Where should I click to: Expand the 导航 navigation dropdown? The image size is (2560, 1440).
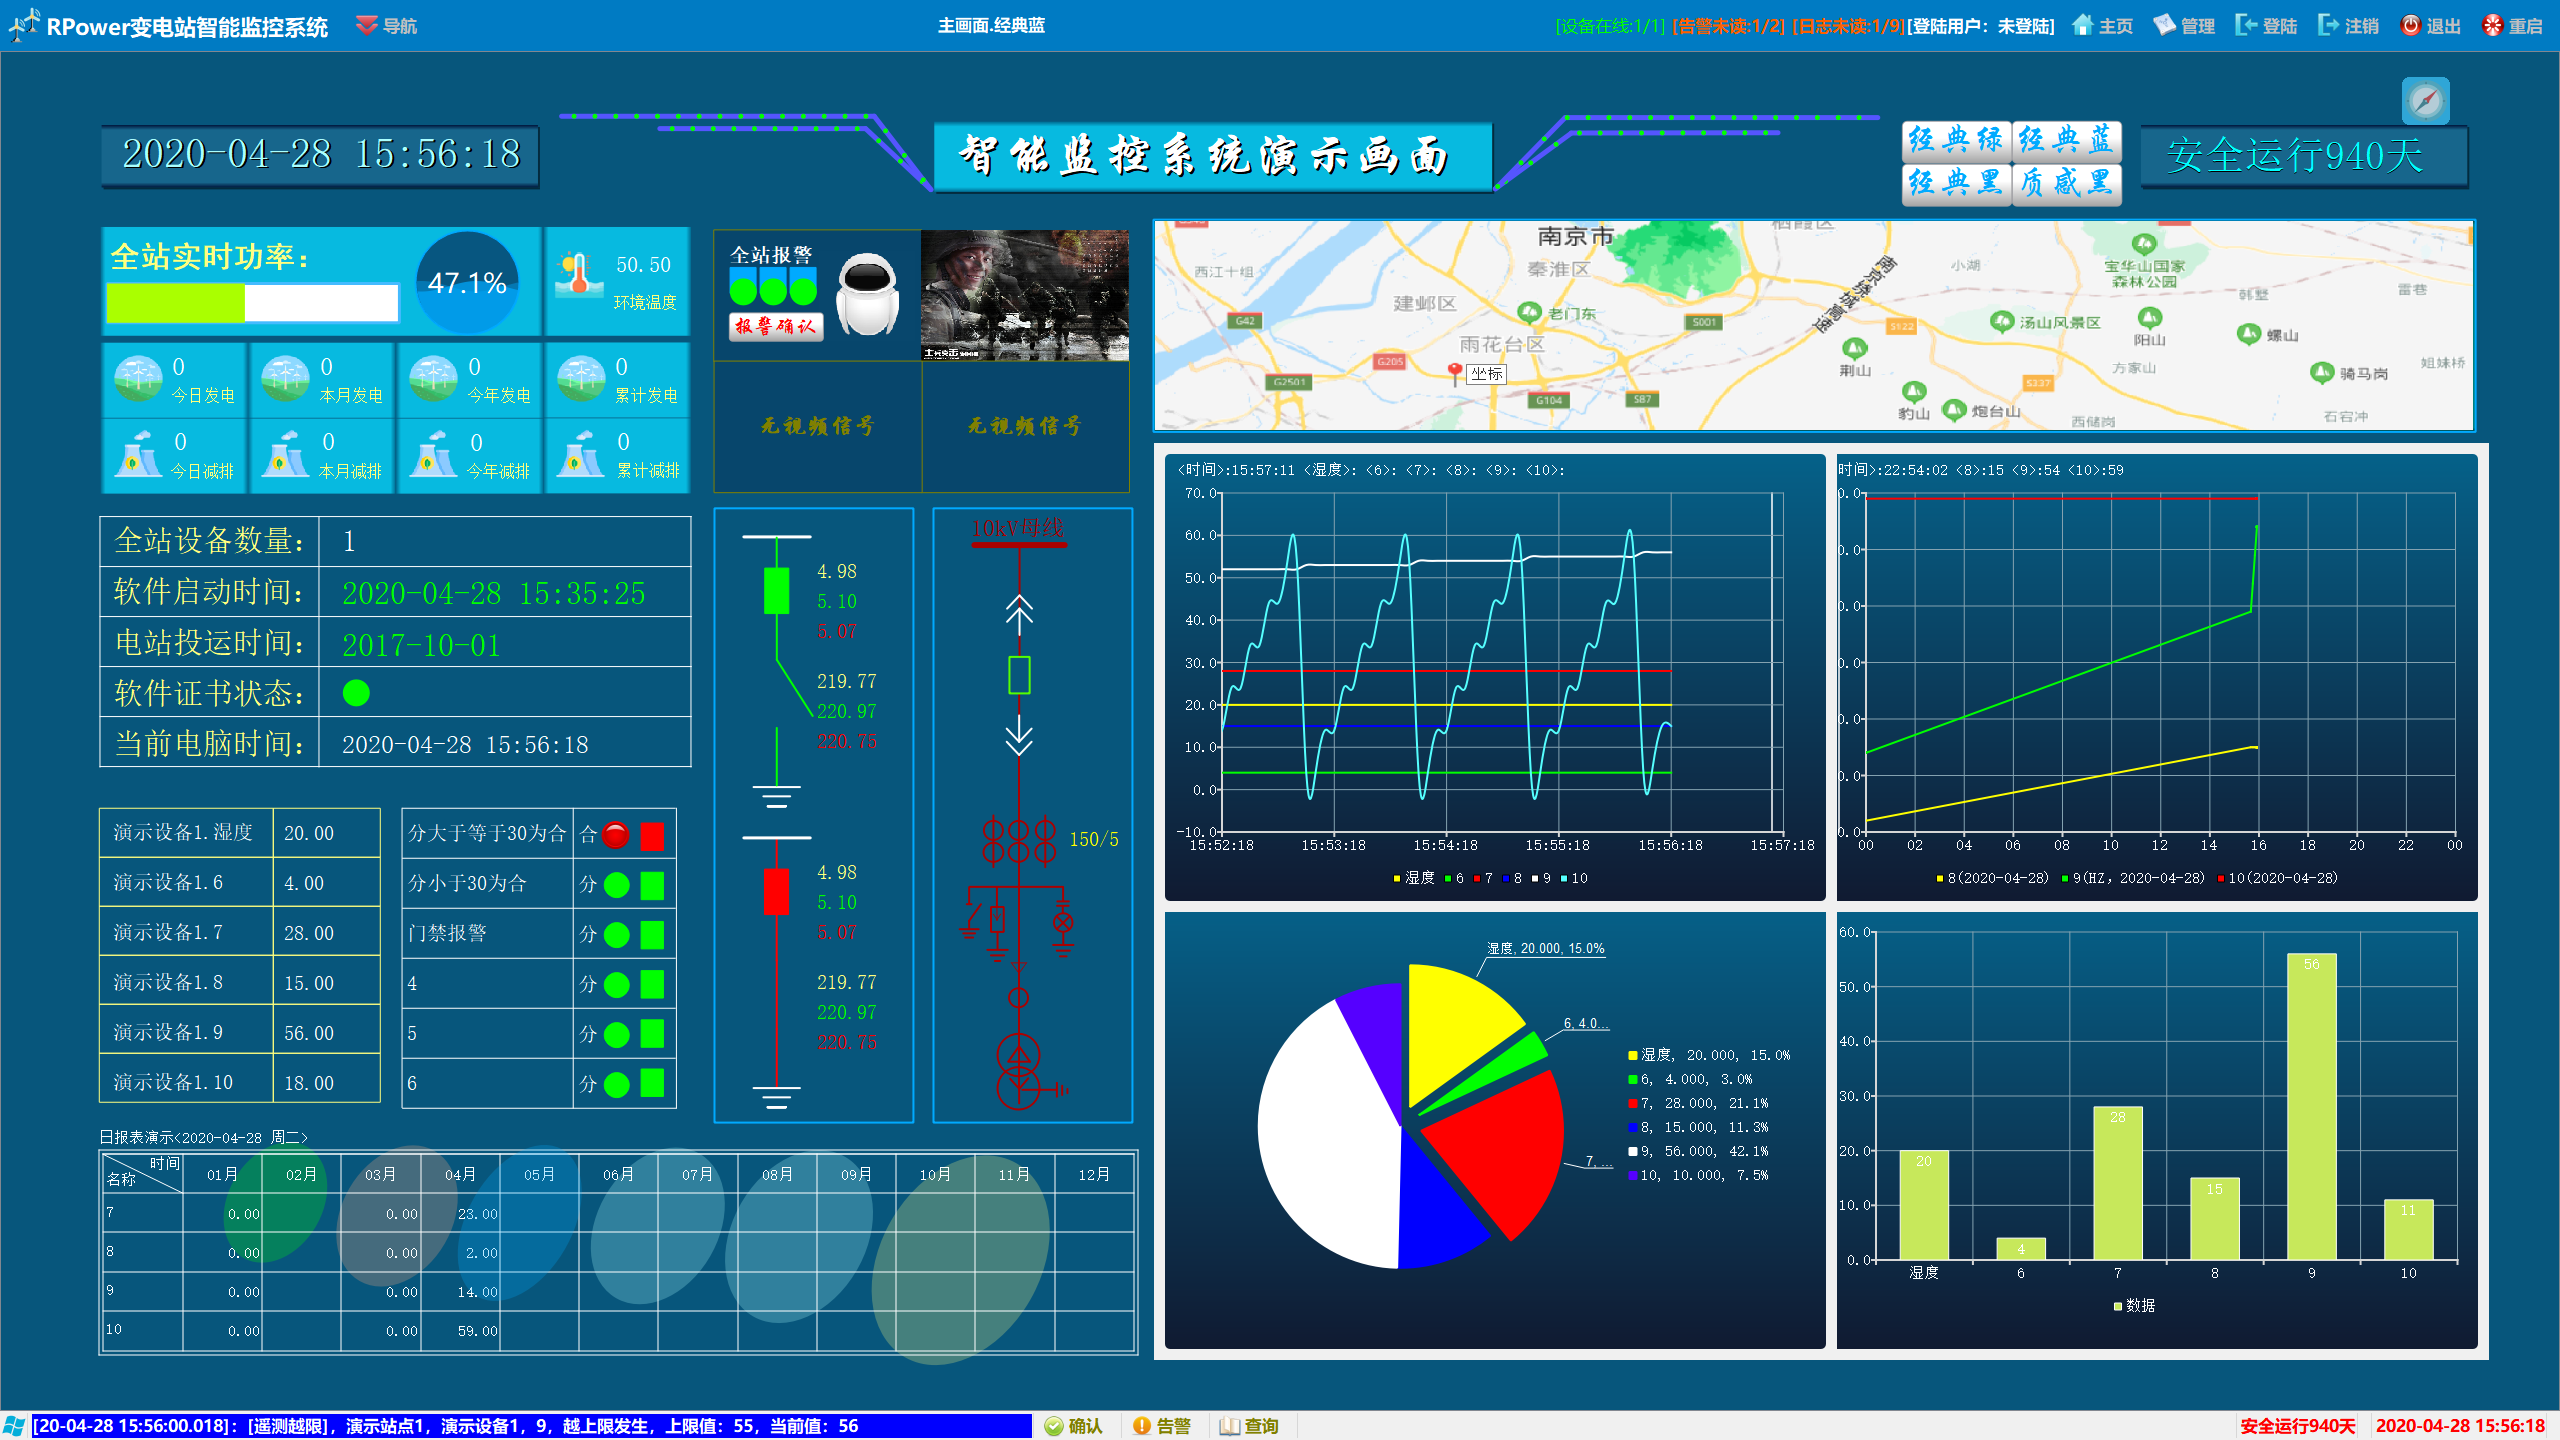tap(387, 26)
